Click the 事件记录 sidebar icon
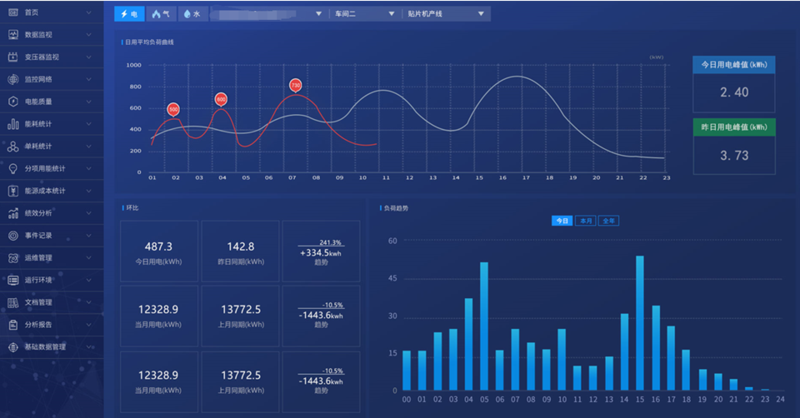The image size is (800, 418). (x=13, y=236)
